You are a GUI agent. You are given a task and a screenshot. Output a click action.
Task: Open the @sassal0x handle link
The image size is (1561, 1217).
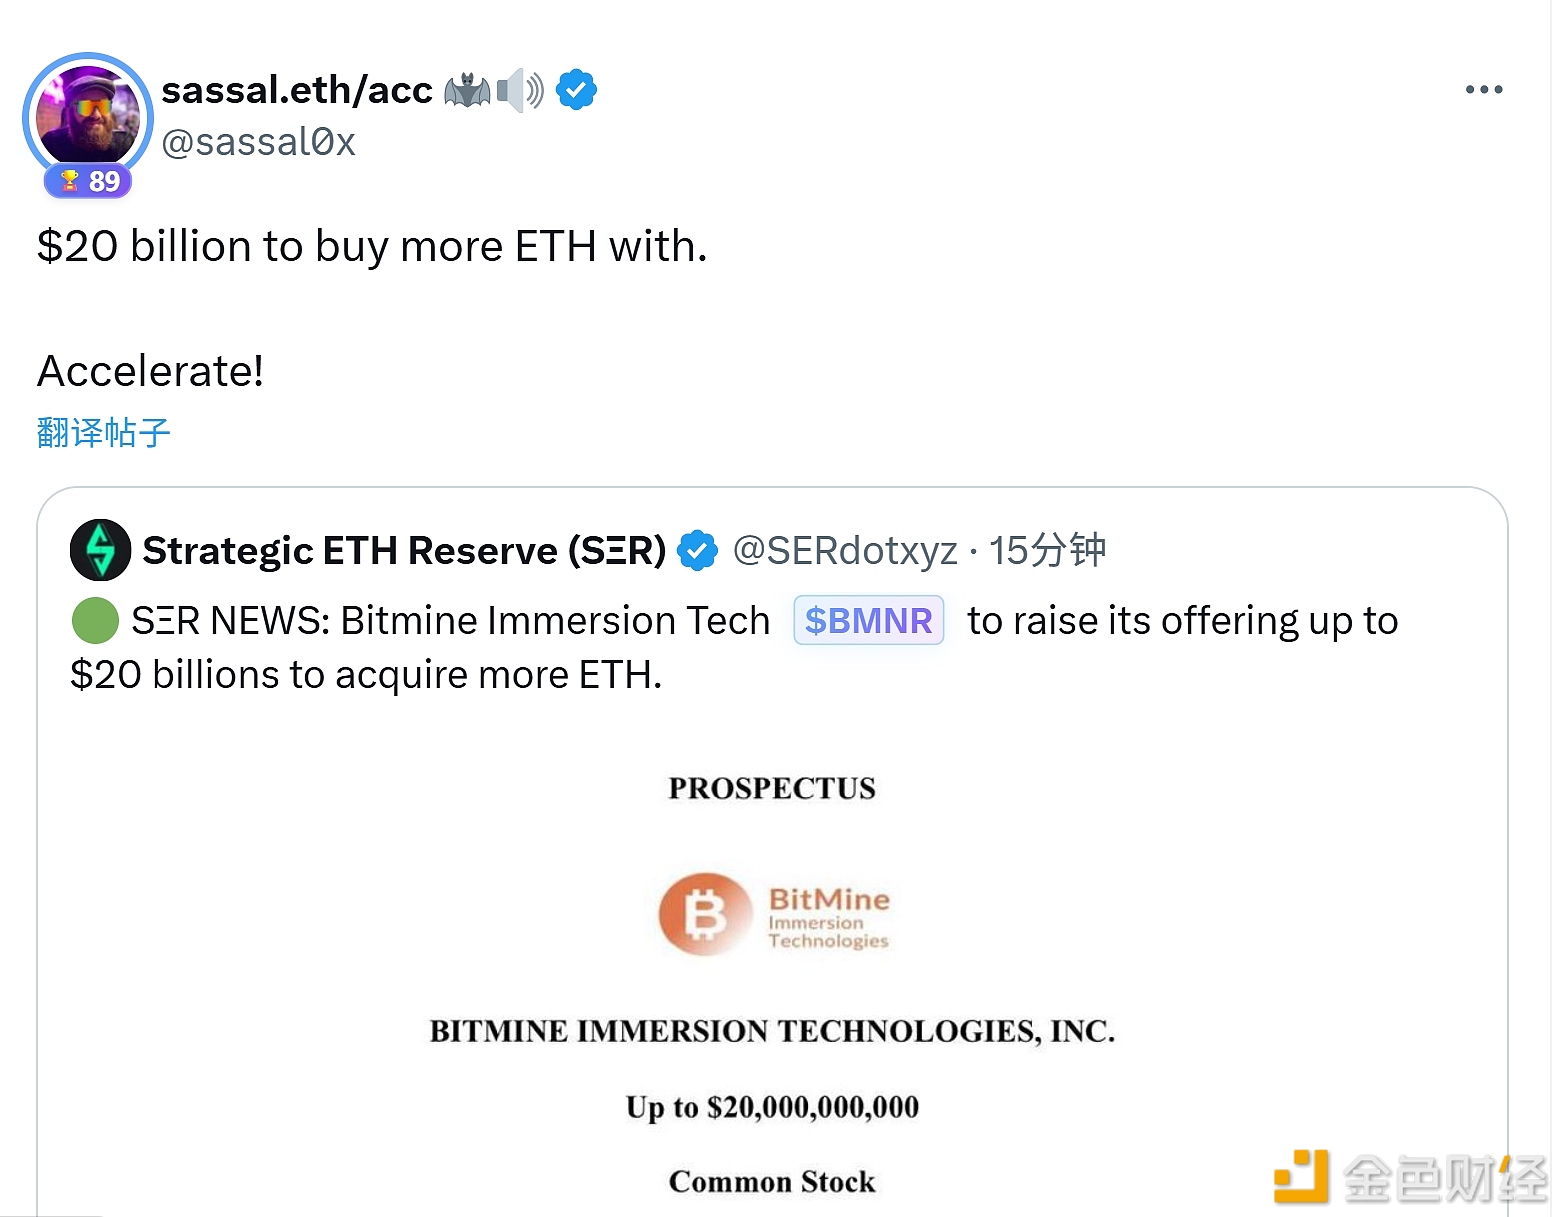tap(258, 142)
